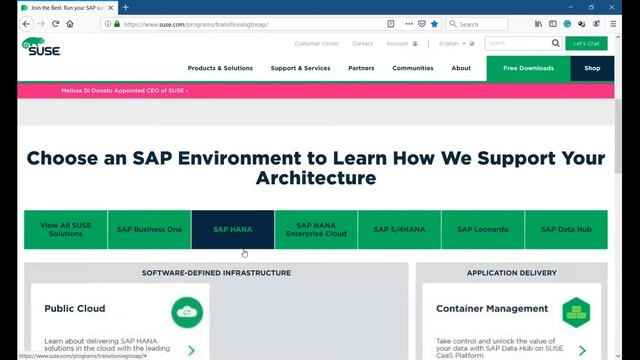Go to the Firefox home page icon
Image resolution: width=640 pixels, height=360 pixels.
point(70,24)
